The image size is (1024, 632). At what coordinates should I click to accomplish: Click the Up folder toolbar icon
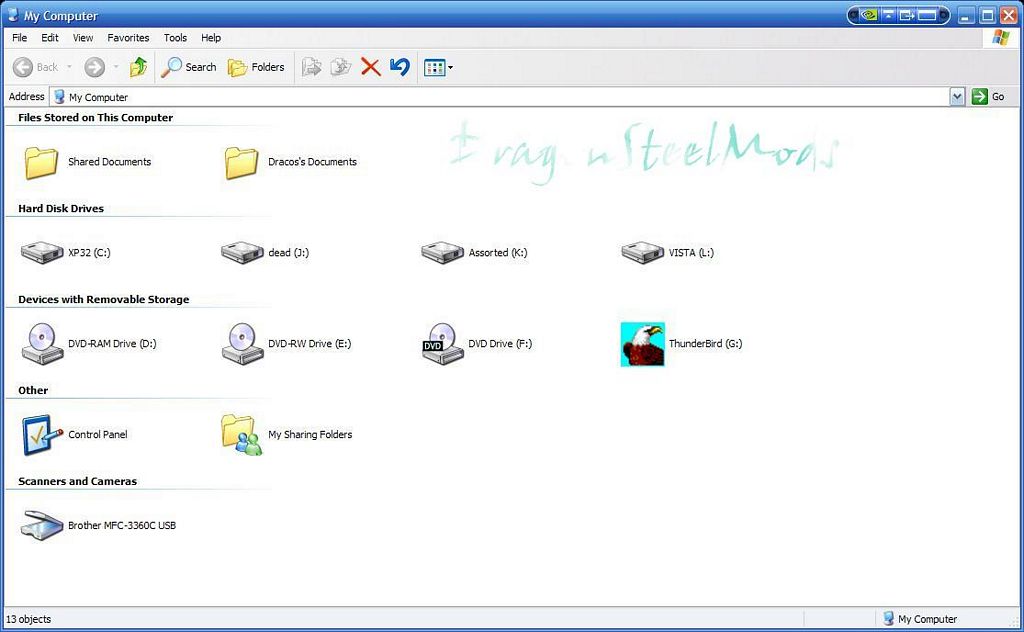(x=139, y=67)
